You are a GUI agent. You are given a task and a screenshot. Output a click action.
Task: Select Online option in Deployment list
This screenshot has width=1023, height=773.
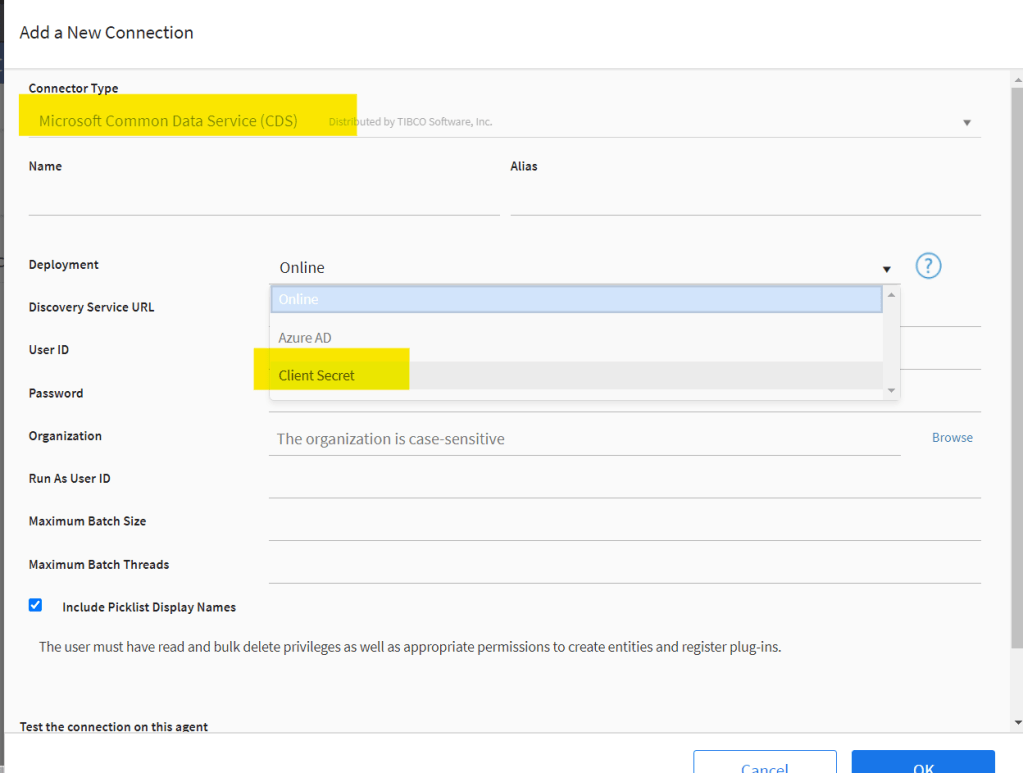tap(575, 299)
